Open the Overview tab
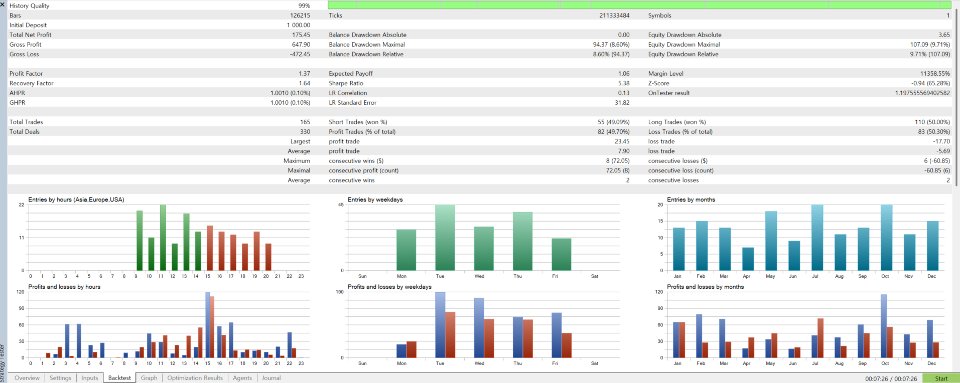960x383 pixels. pyautogui.click(x=26, y=378)
